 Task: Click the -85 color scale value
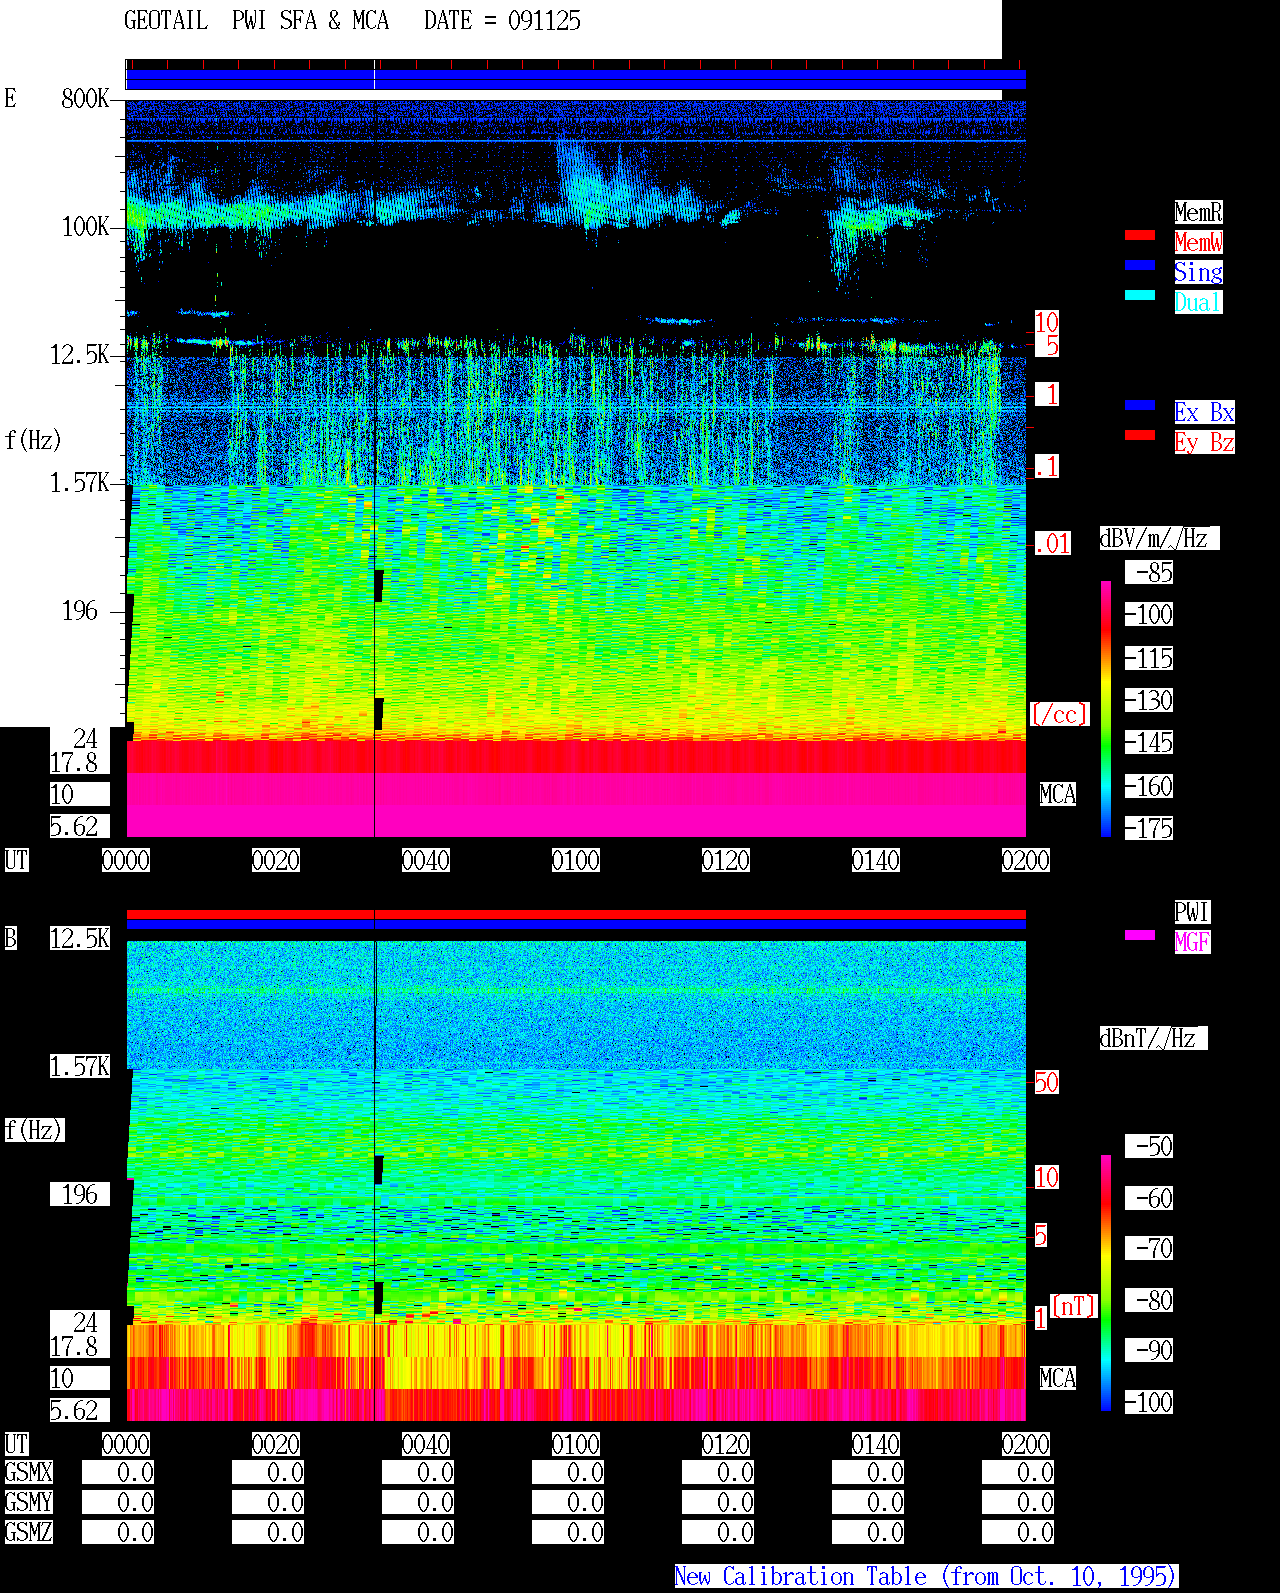coord(1149,572)
